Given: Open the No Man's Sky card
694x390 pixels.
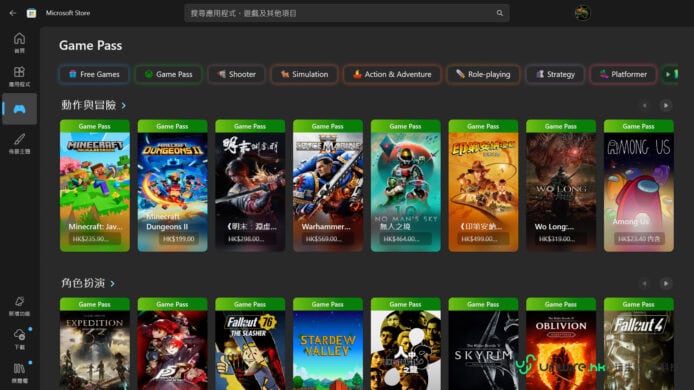Looking at the screenshot, I should pos(405,185).
